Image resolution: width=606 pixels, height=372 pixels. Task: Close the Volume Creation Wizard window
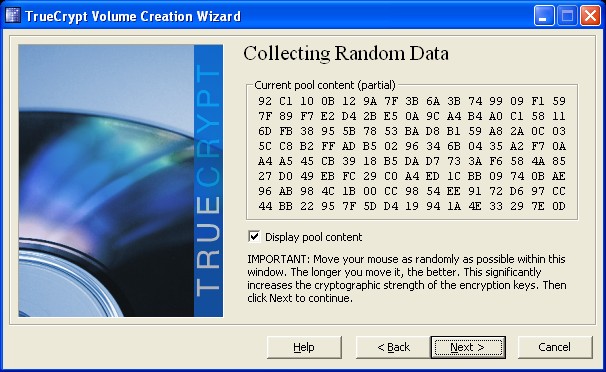point(590,16)
